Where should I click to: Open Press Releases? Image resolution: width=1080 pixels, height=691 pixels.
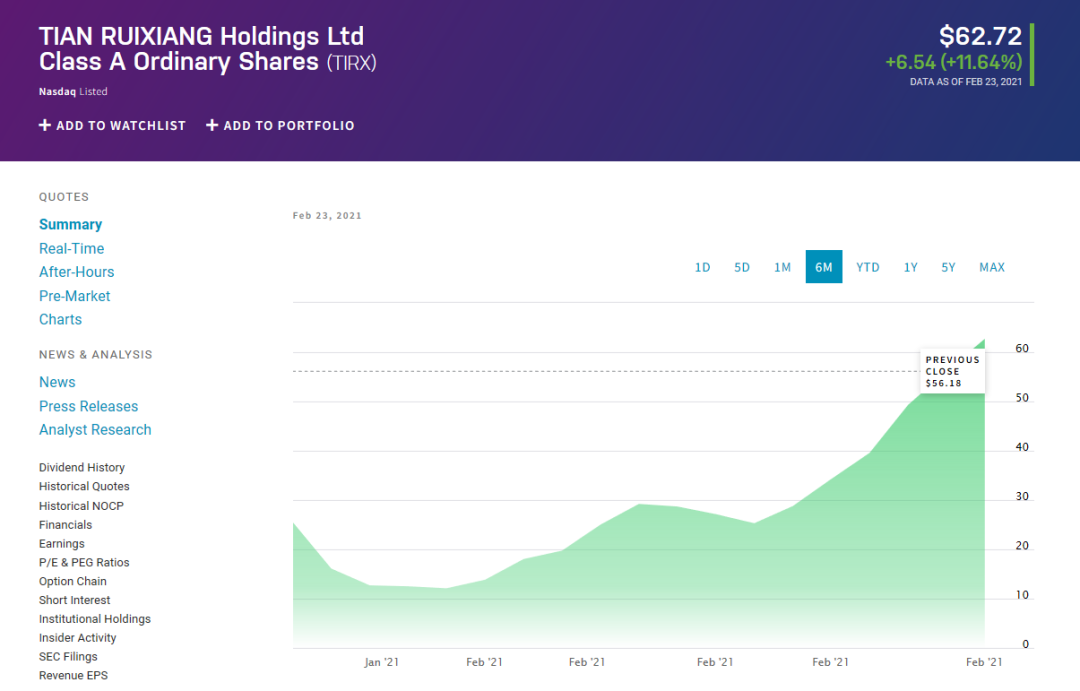[88, 406]
